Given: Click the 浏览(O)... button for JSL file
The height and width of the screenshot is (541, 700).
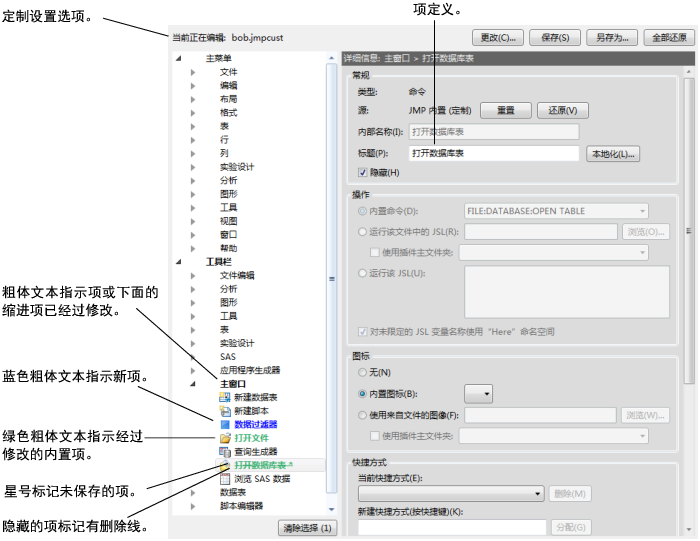Looking at the screenshot, I should [x=646, y=232].
